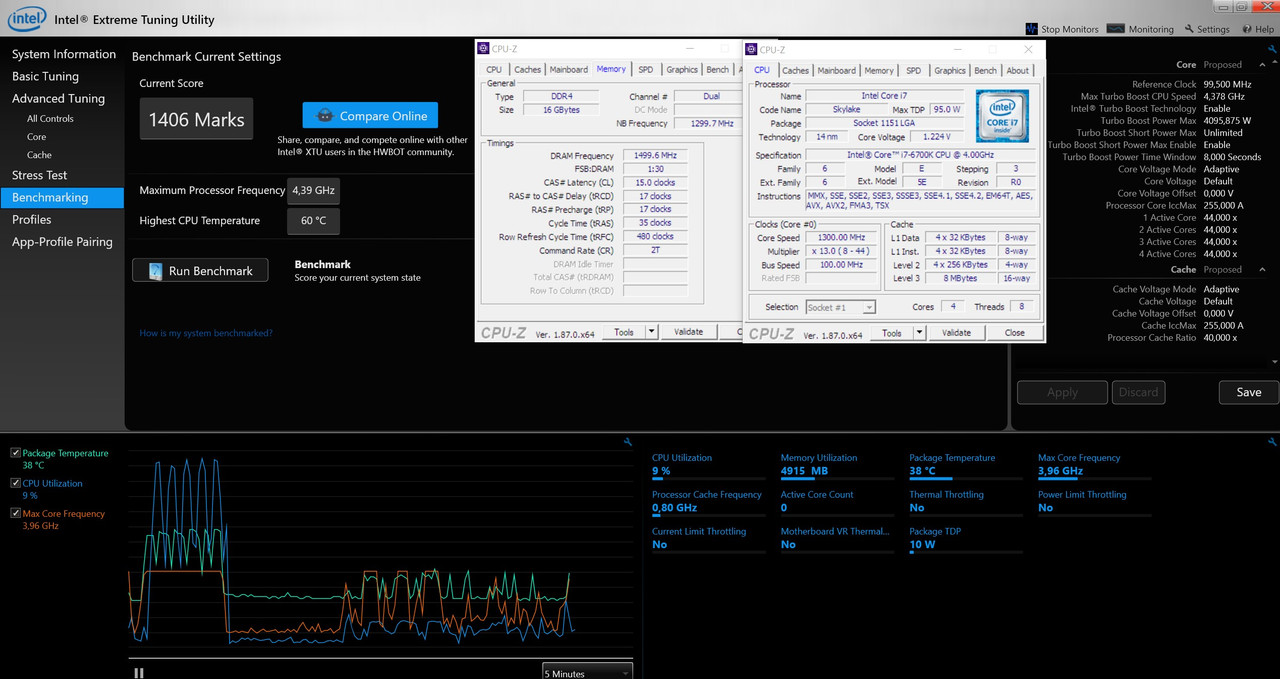This screenshot has width=1280, height=679.
Task: Switch to Mainboard tab in CPU-Z Memory window
Action: (x=569, y=70)
